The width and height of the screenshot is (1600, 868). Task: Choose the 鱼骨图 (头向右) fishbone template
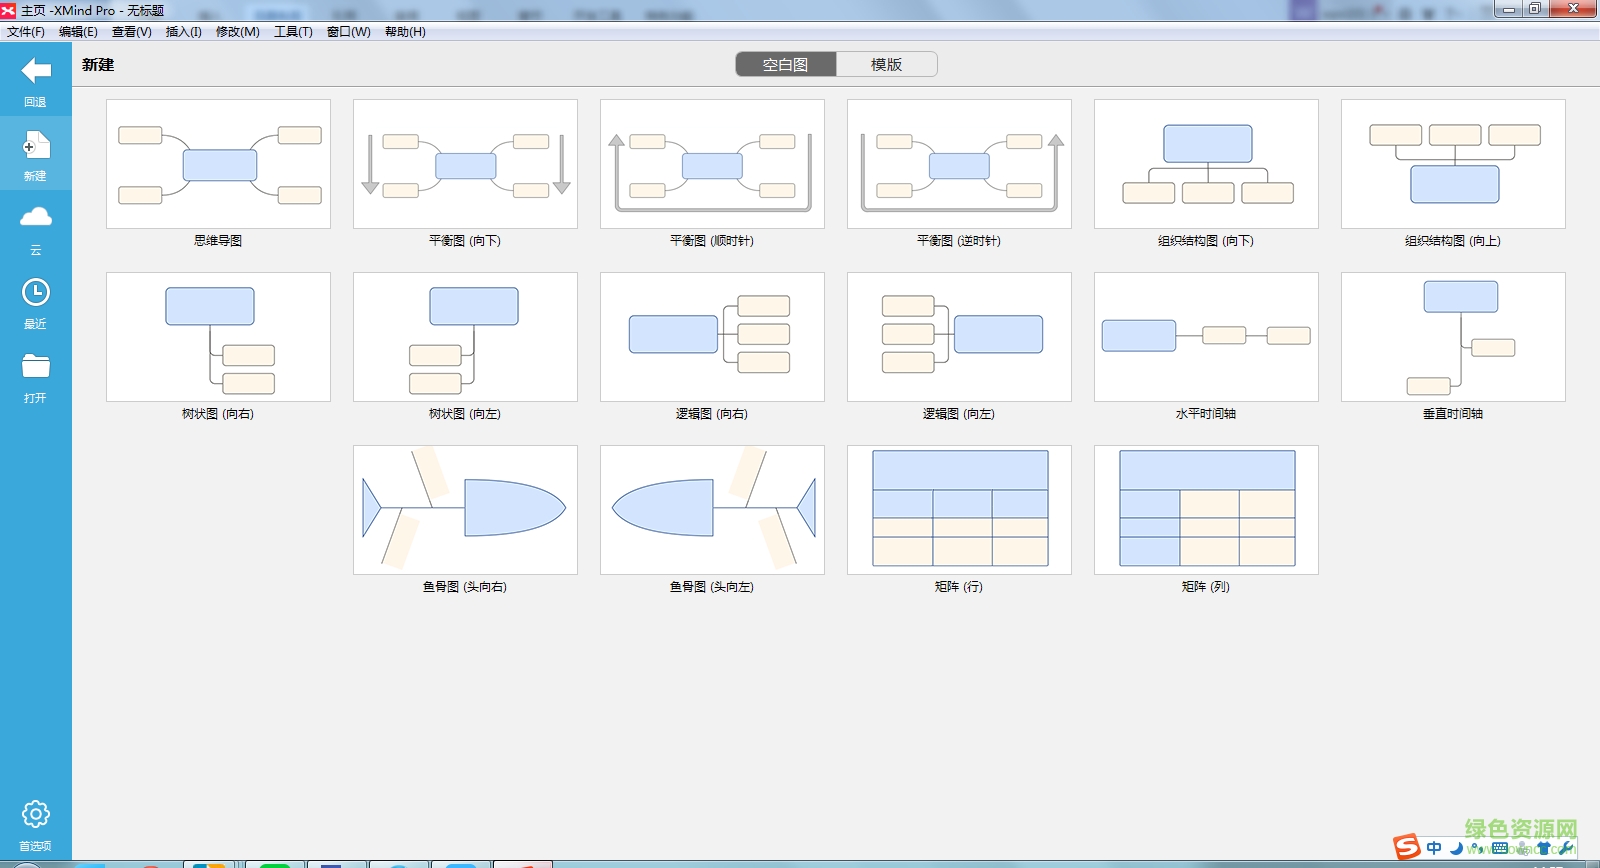465,510
